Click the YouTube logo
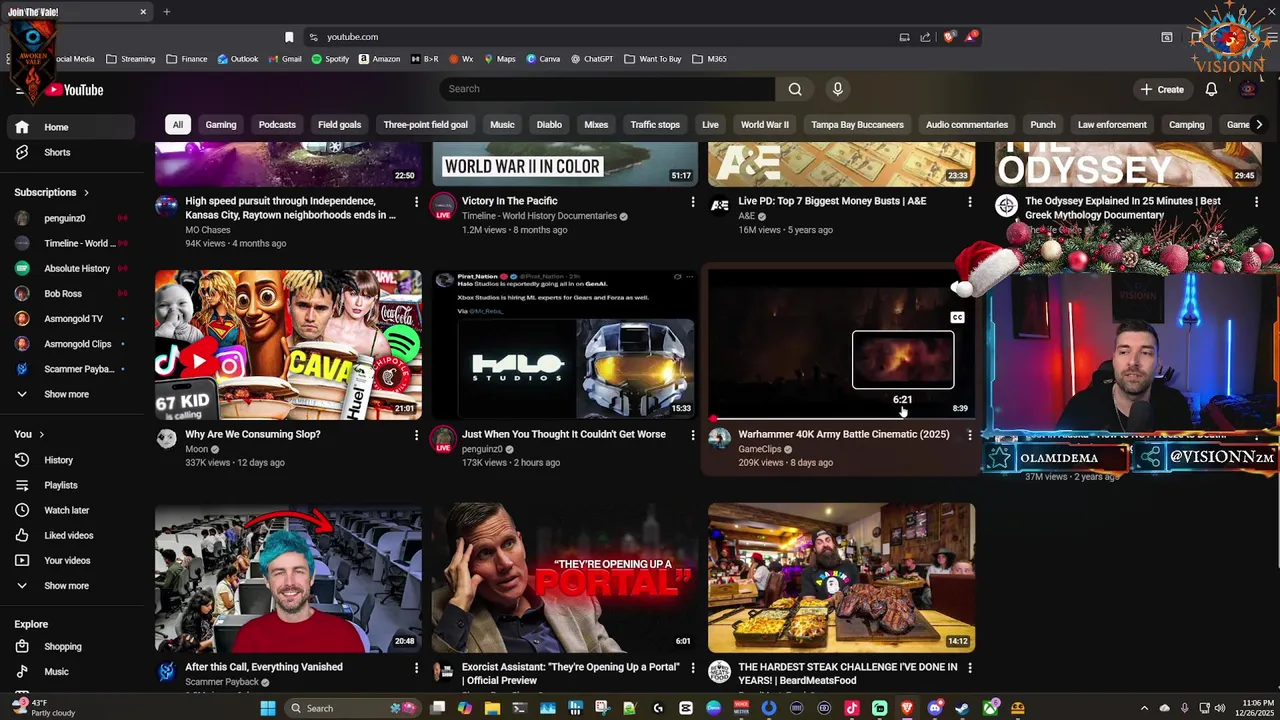The height and width of the screenshot is (720, 1280). pyautogui.click(x=75, y=90)
